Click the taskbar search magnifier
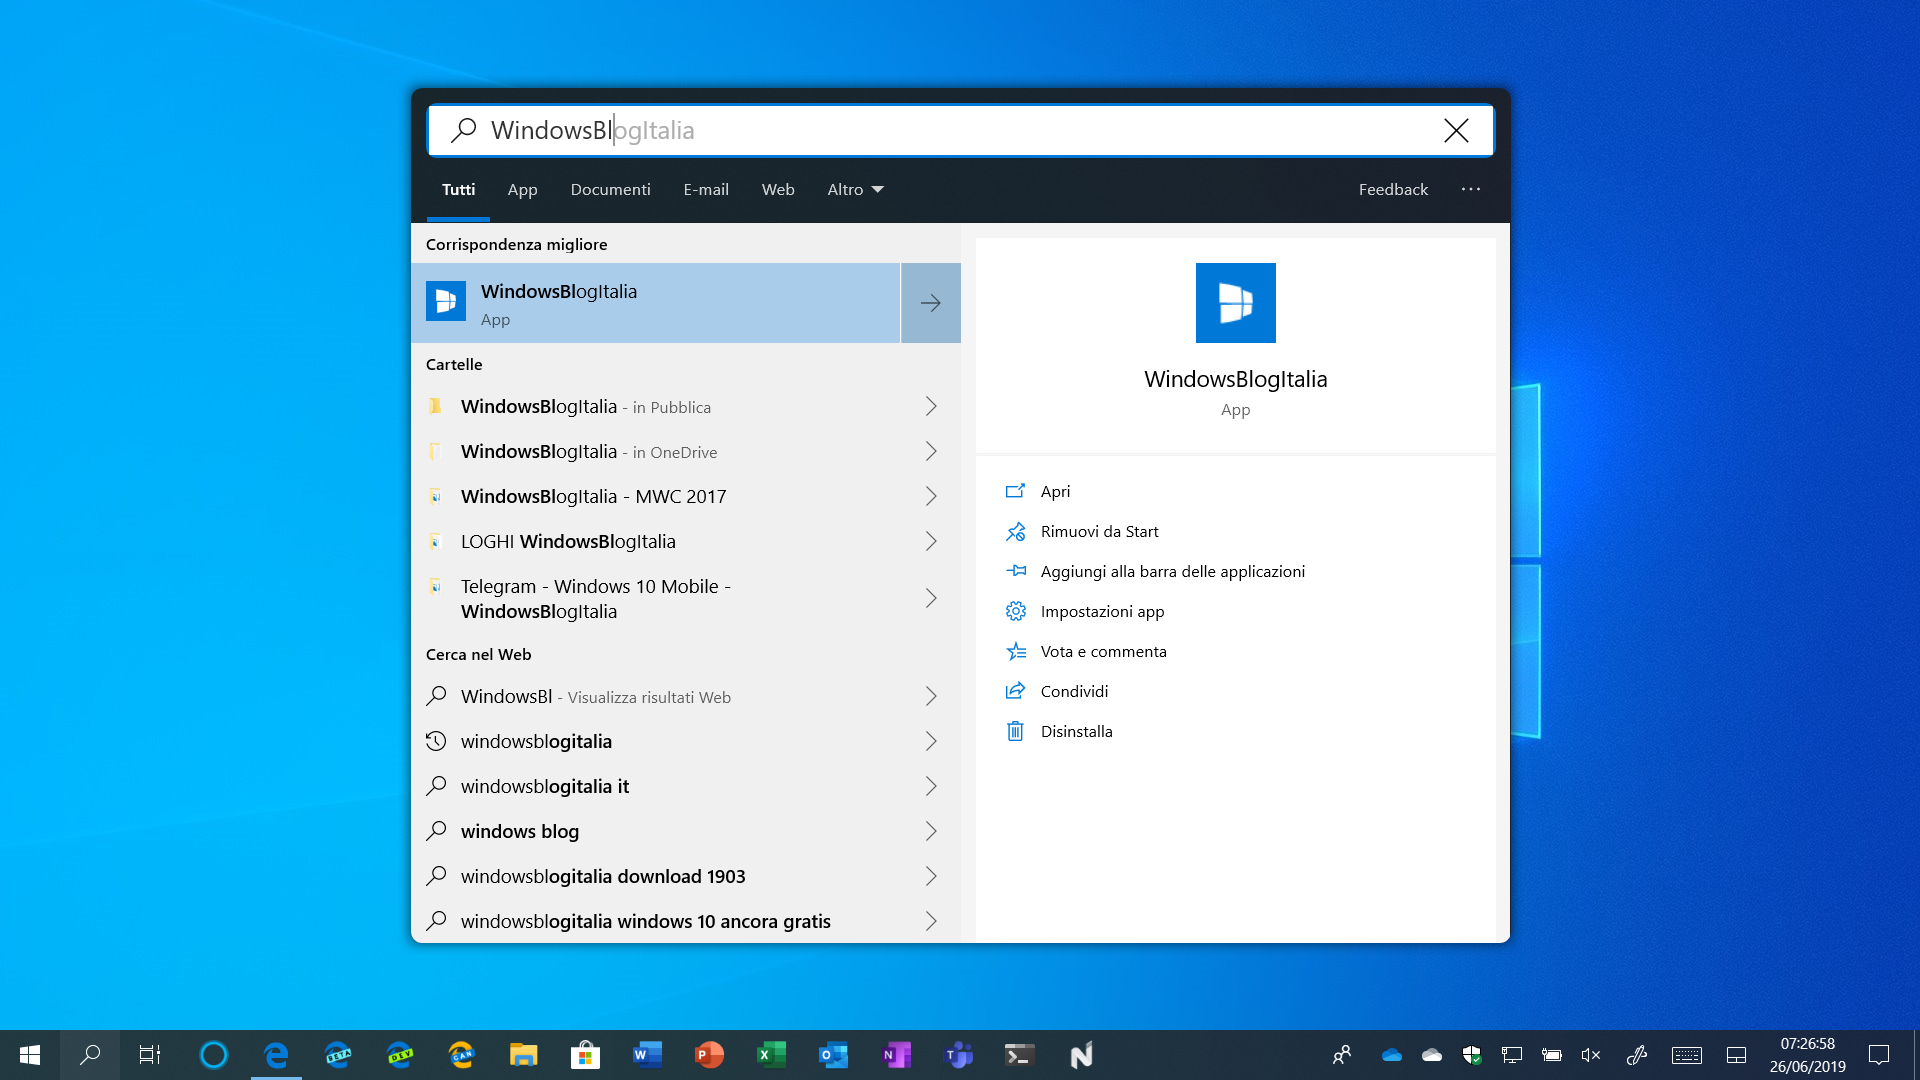Image resolution: width=1920 pixels, height=1080 pixels. tap(90, 1055)
